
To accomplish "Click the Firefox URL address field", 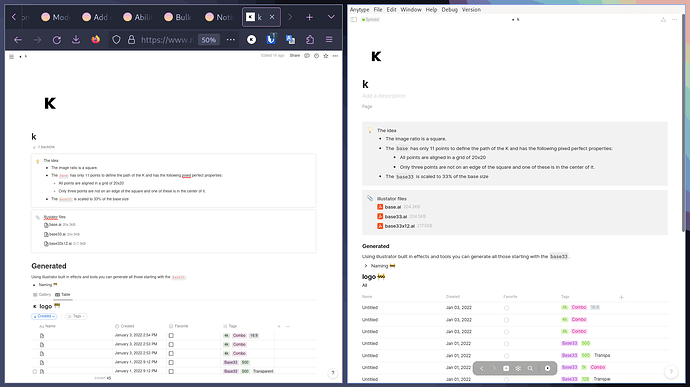I will pos(167,40).
